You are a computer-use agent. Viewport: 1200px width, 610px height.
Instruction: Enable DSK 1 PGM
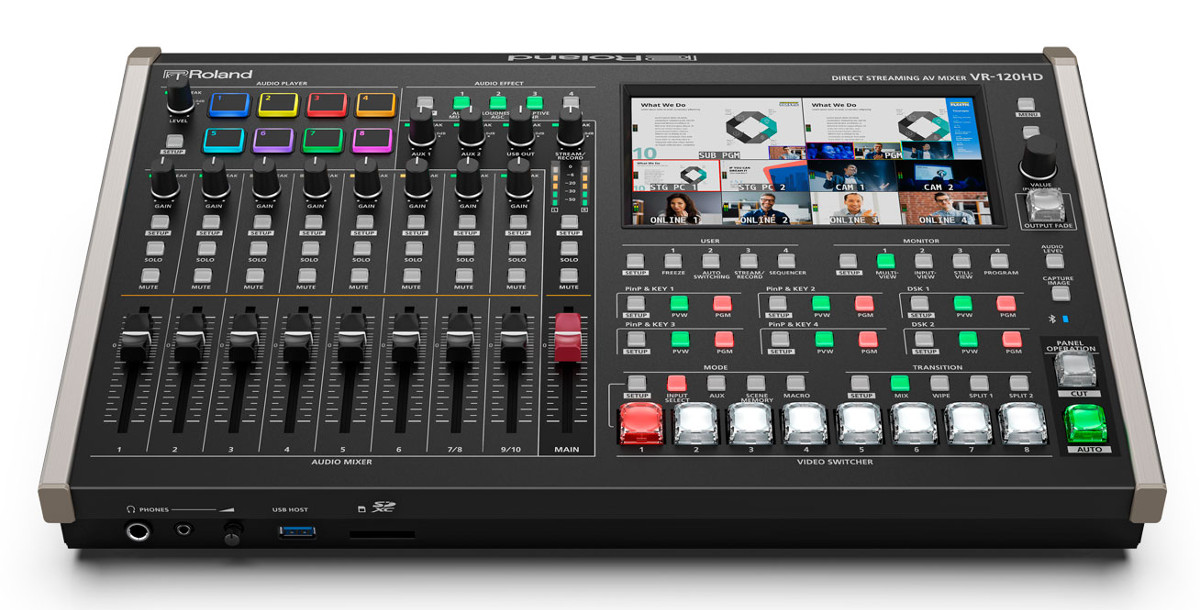1006,303
